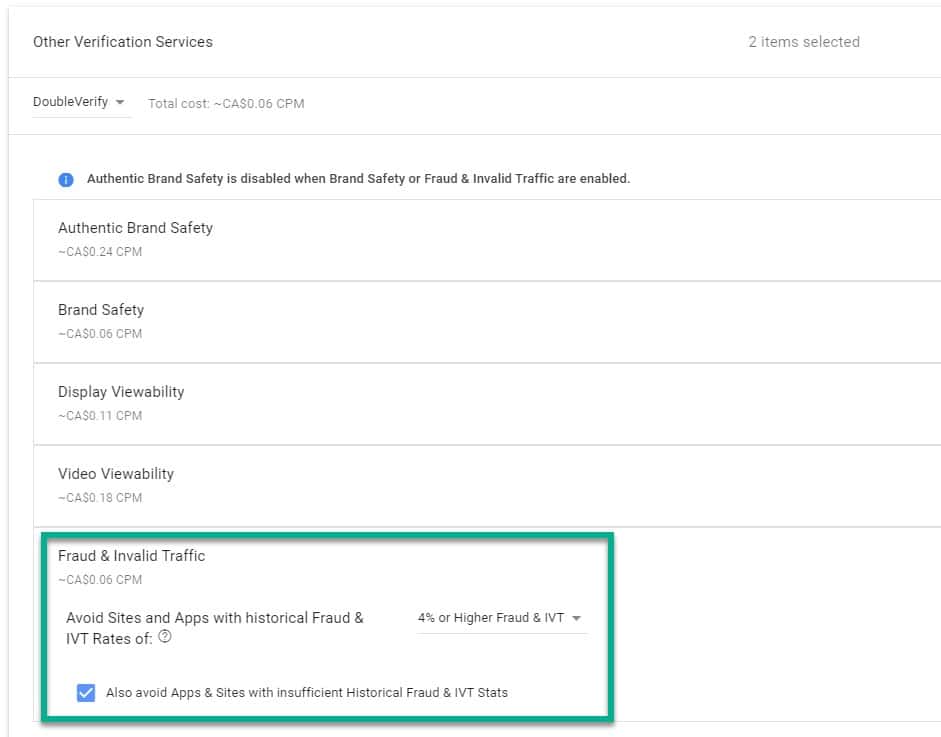
Task: Click the checkbox label about insufficient stats
Action: point(307,692)
